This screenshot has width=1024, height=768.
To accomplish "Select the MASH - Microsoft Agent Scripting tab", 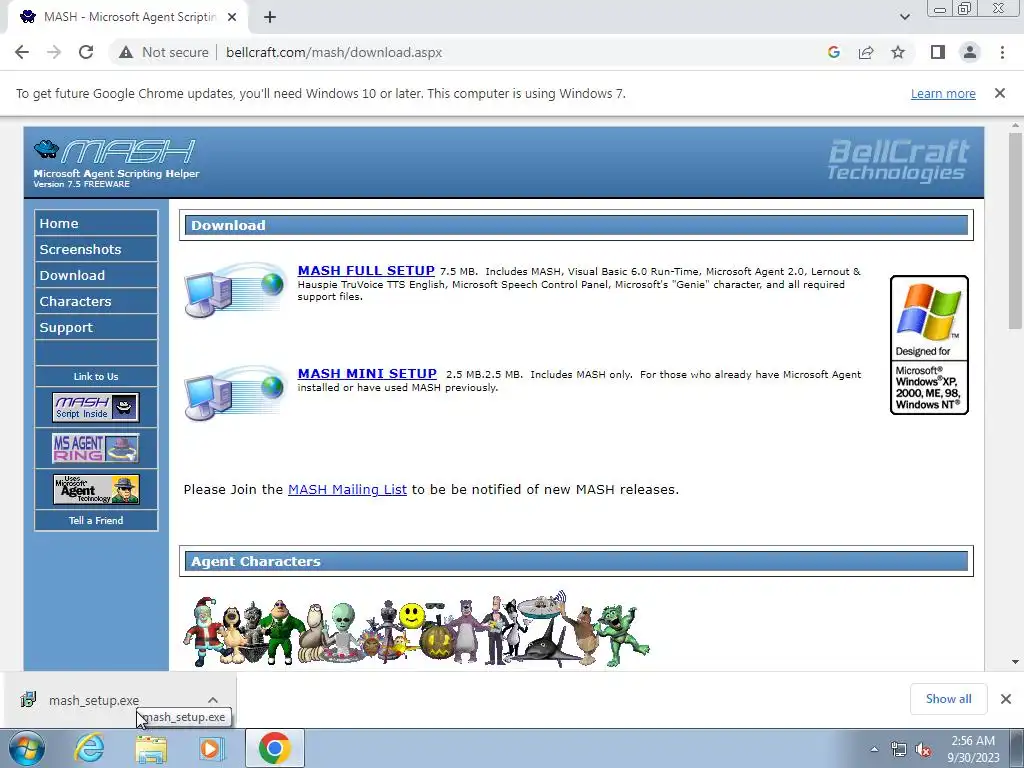I will [x=128, y=18].
